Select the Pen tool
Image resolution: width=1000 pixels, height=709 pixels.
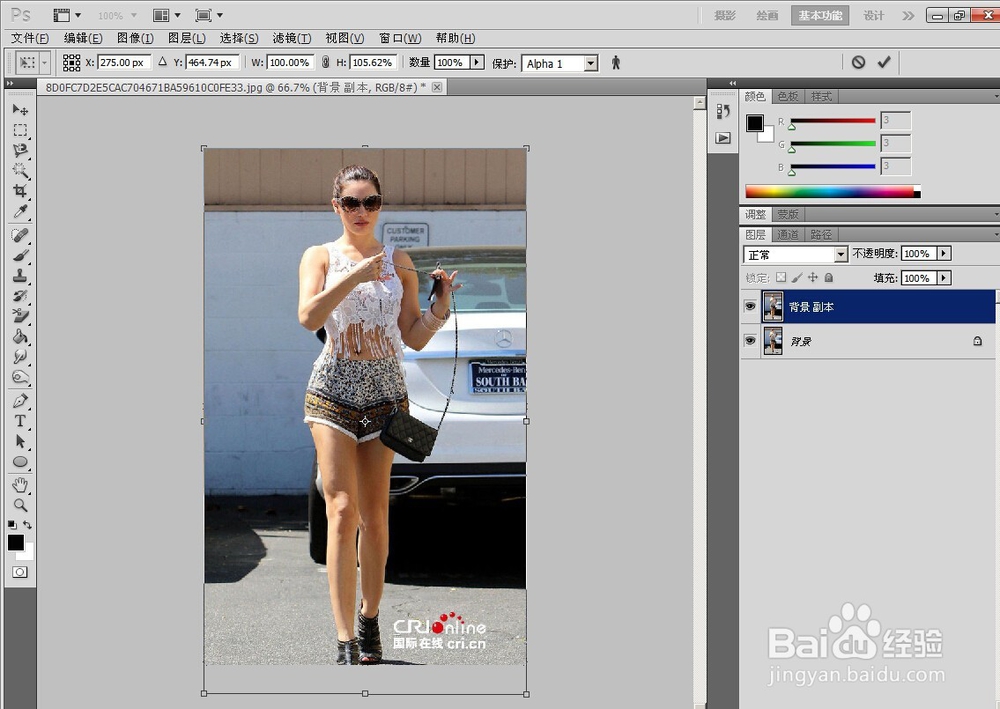point(20,401)
